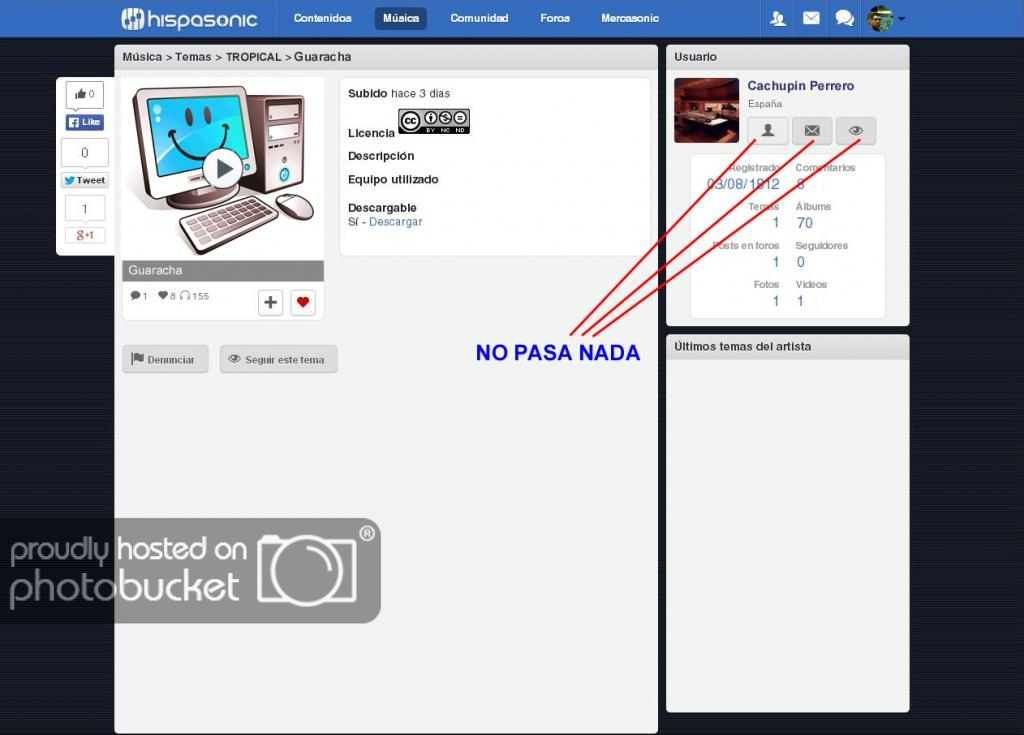Click the headphones listen count icon
This screenshot has width=1024, height=735.
point(194,296)
